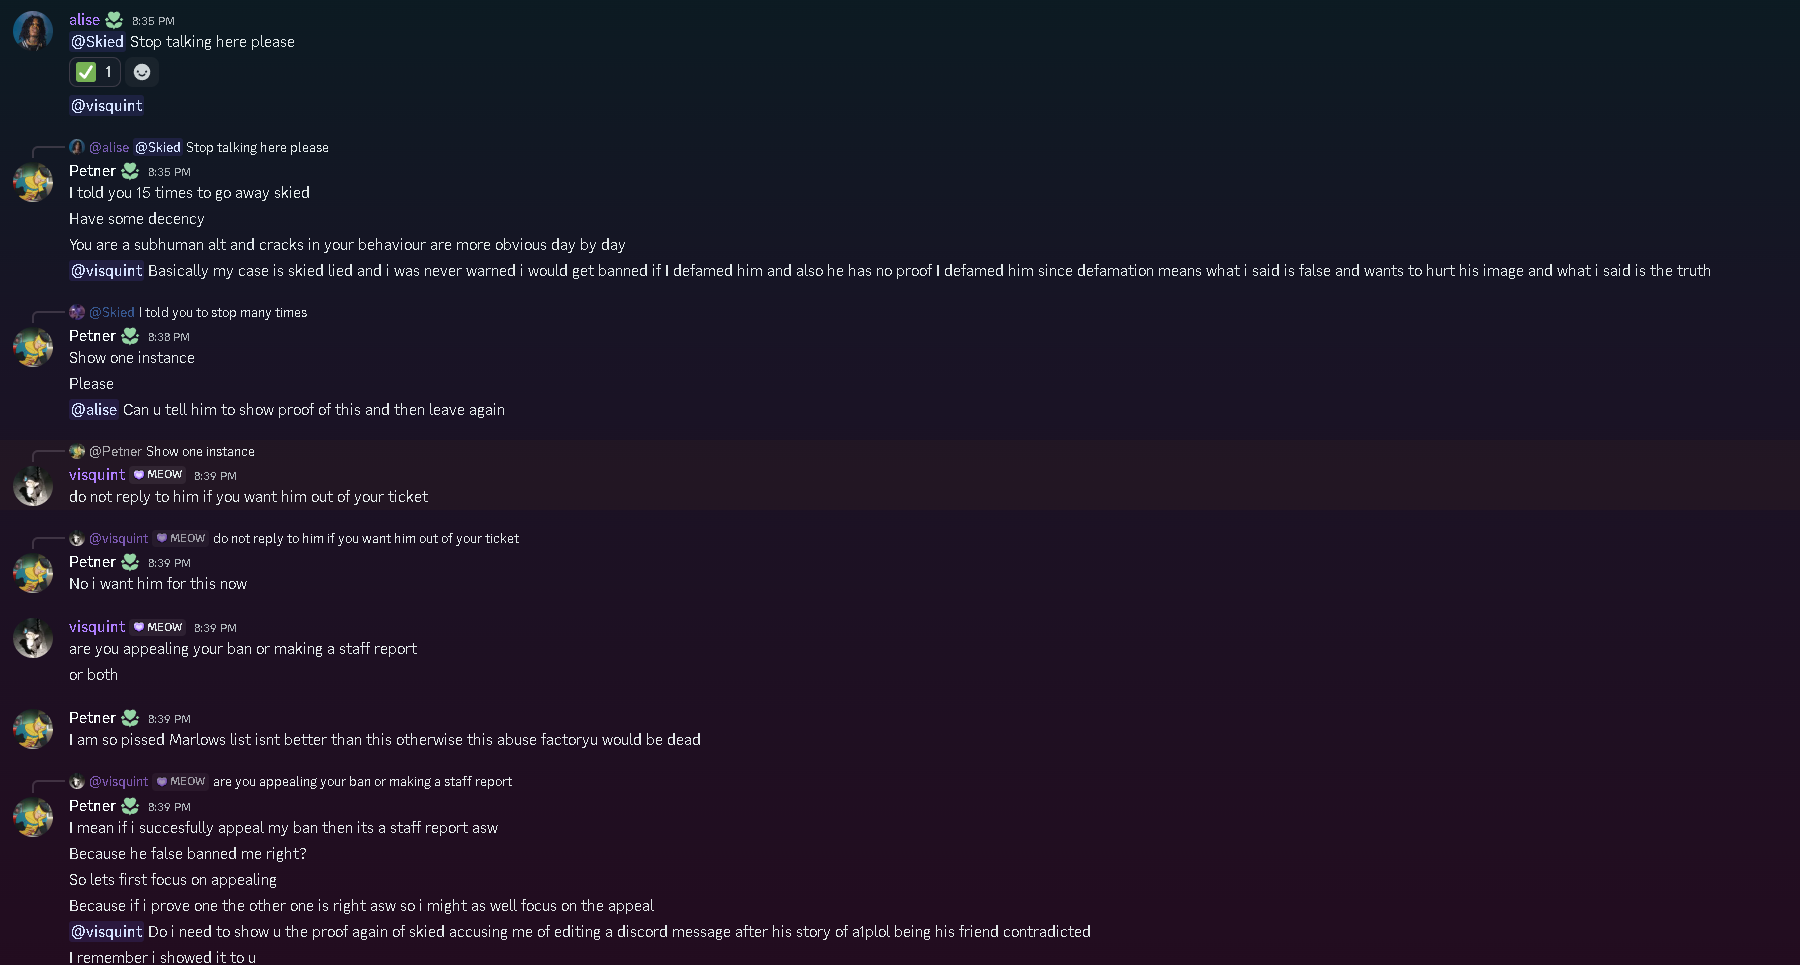
Task: Open the add reaction smiley button
Action: pyautogui.click(x=142, y=72)
